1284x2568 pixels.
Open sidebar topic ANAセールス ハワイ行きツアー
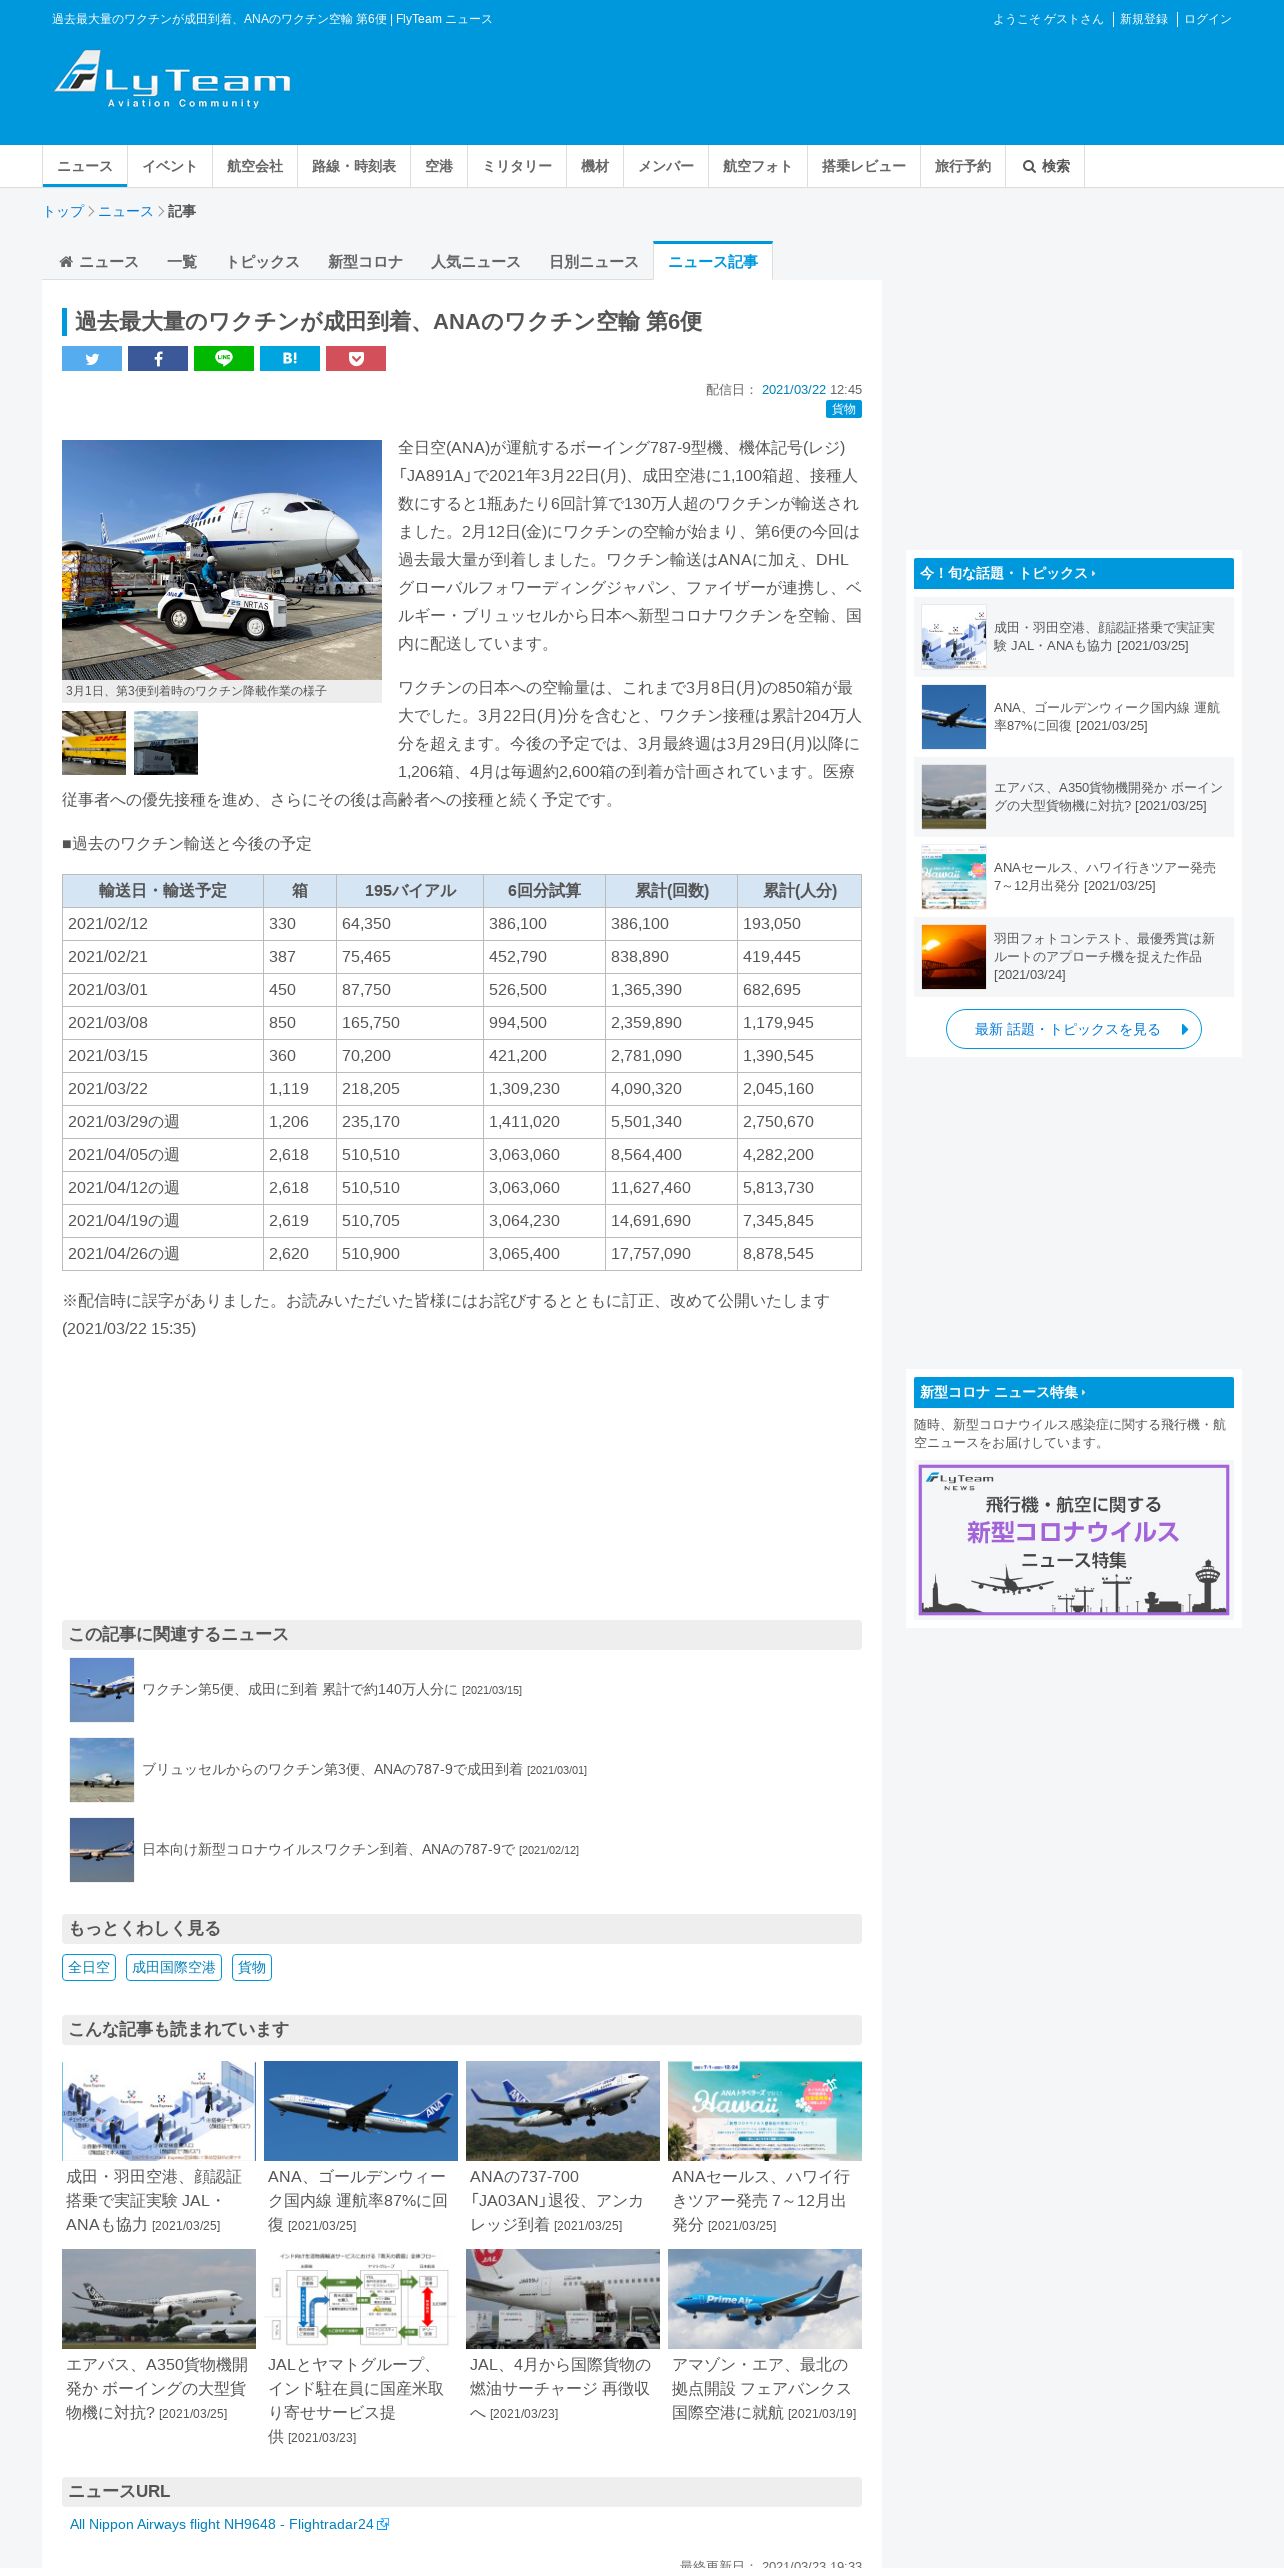tap(1074, 877)
